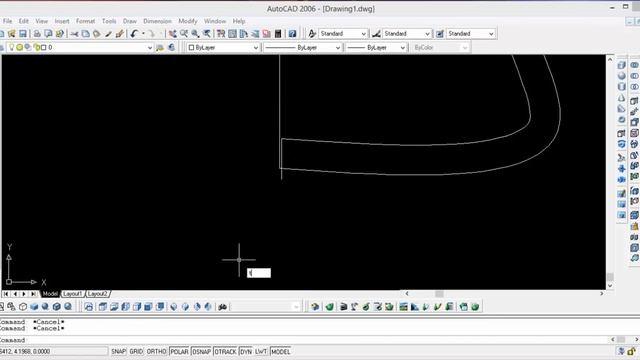
Task: Click the Render teapot icon
Action: (x=329, y=307)
